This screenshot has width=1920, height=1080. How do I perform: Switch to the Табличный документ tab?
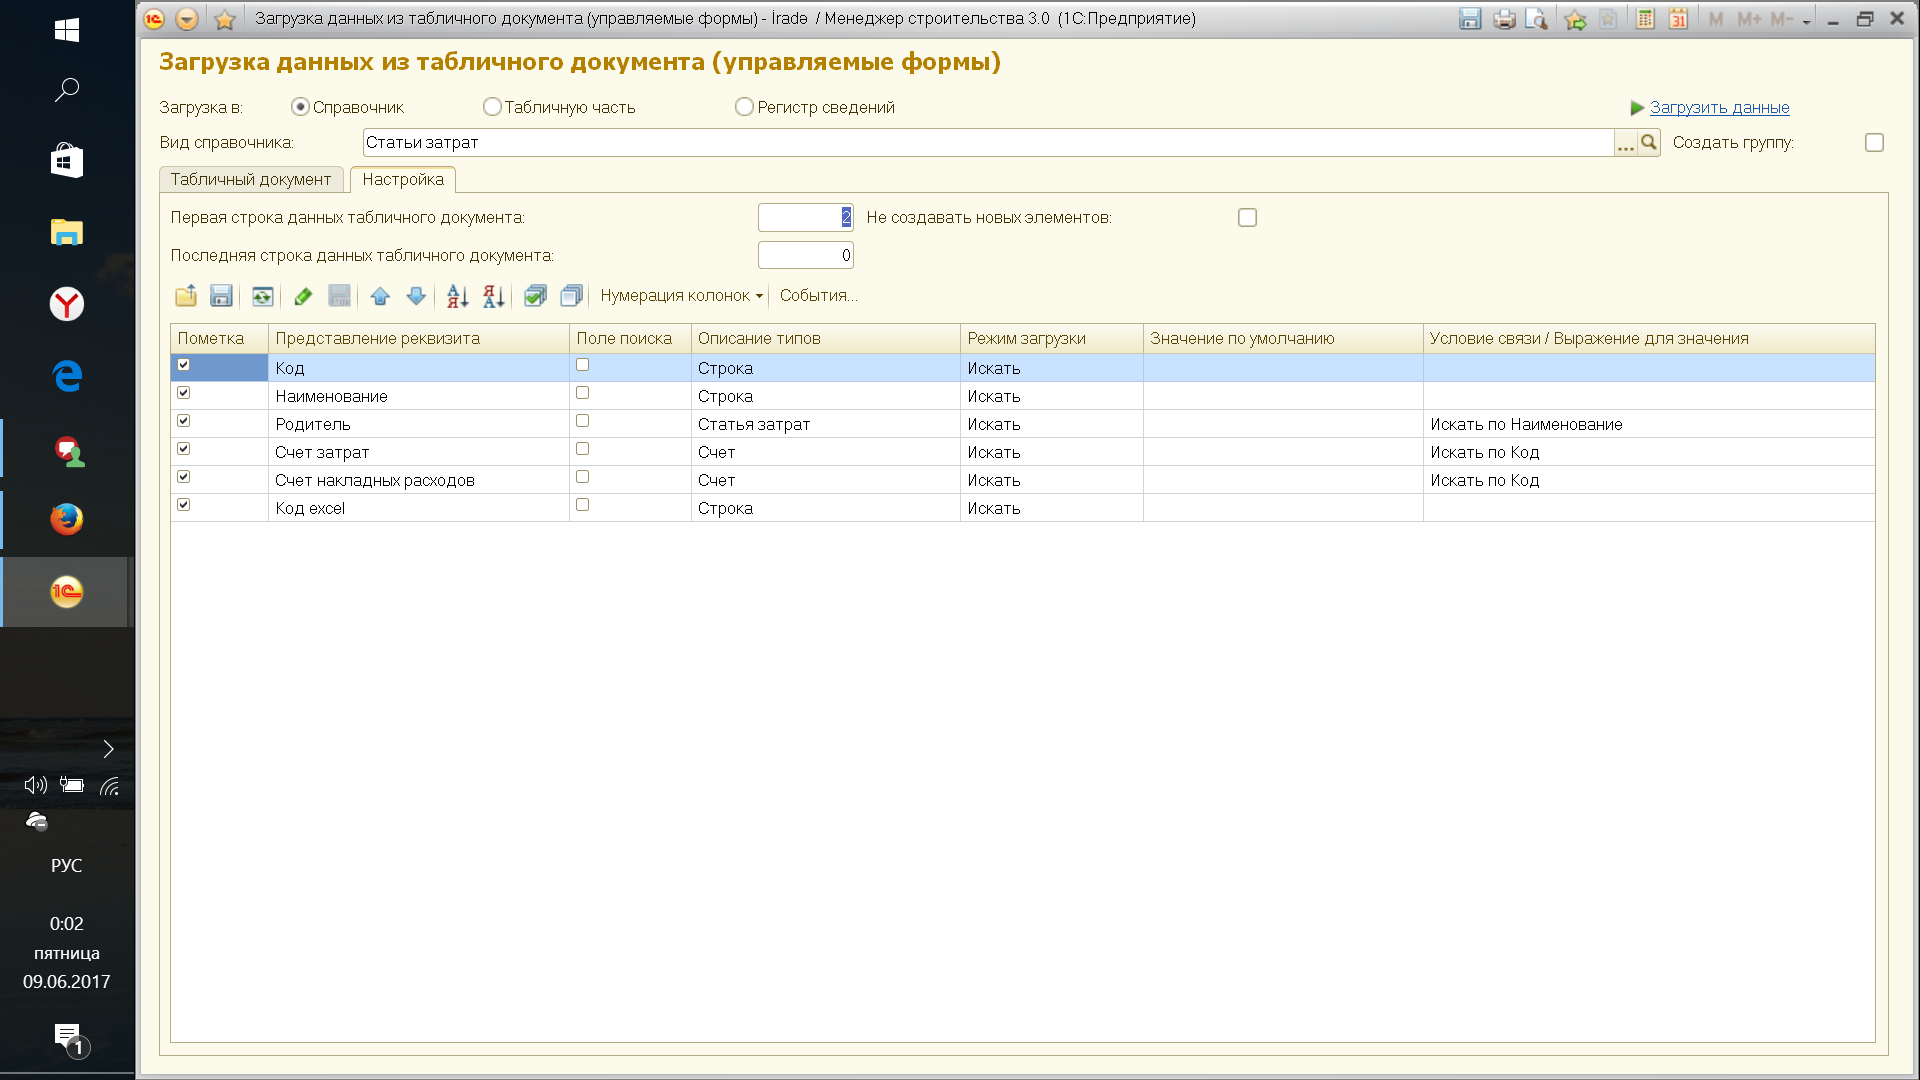(251, 180)
